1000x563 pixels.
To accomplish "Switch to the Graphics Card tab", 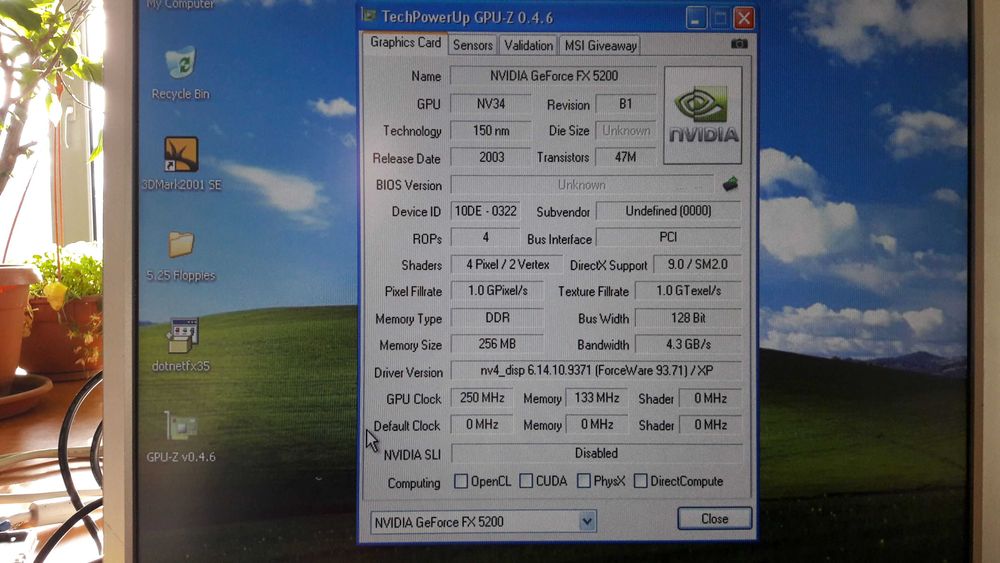I will pyautogui.click(x=406, y=43).
